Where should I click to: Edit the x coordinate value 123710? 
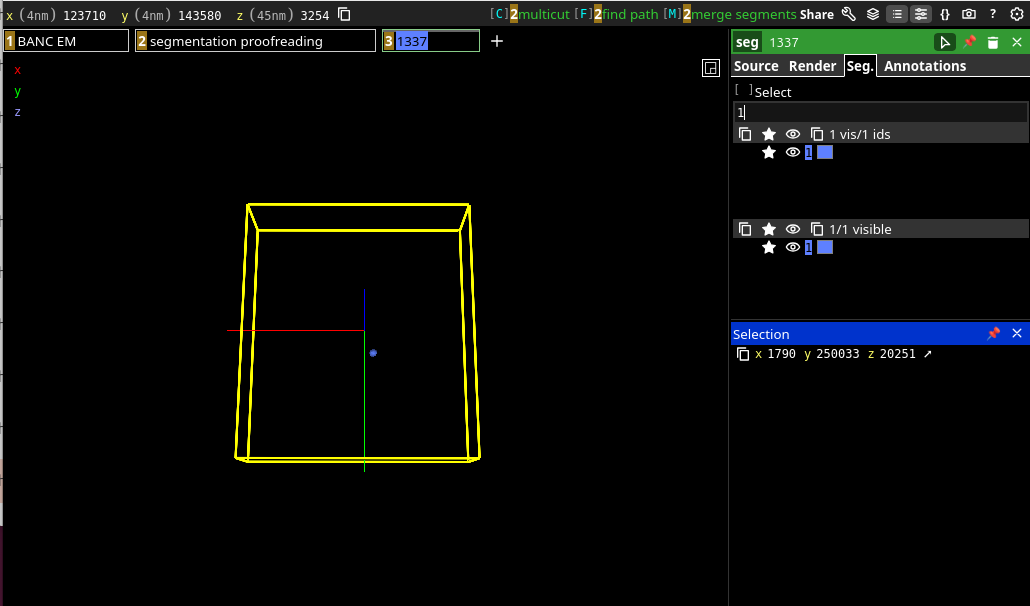click(x=85, y=15)
